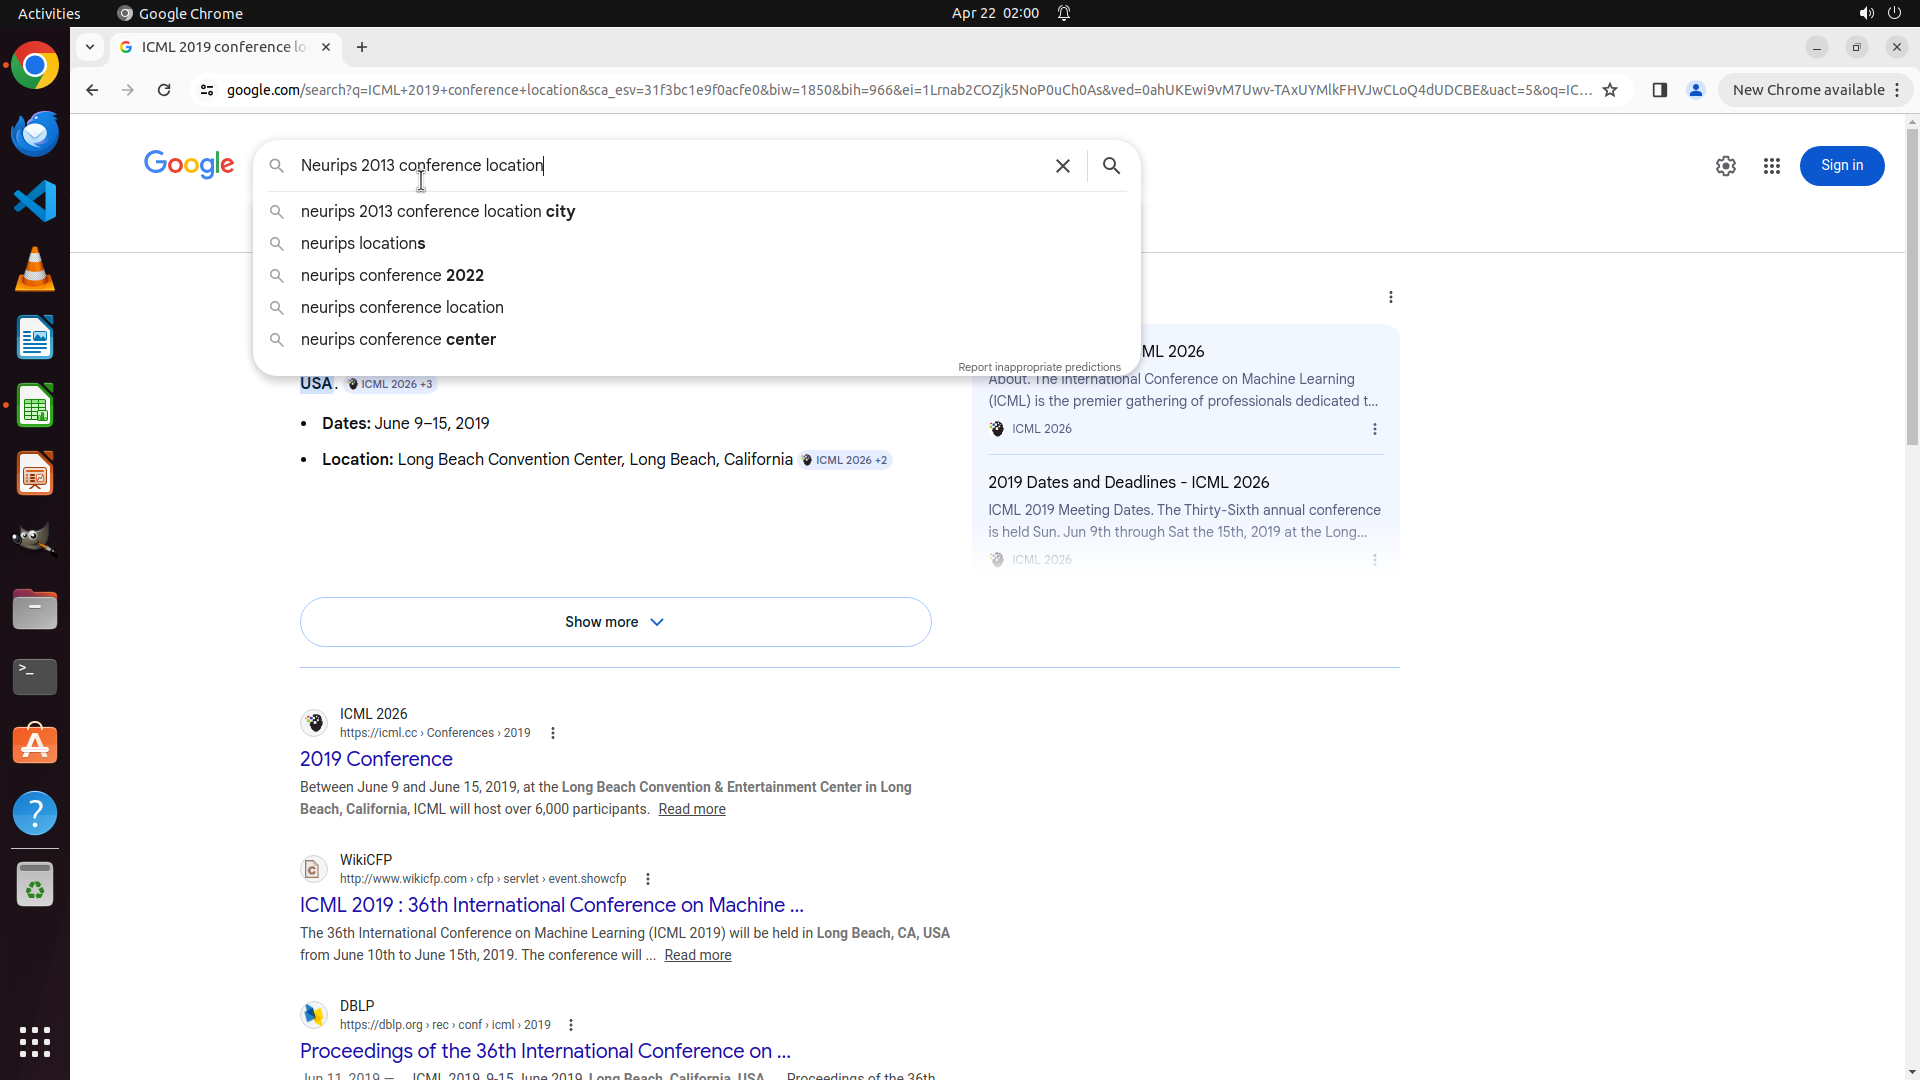This screenshot has height=1080, width=1920.
Task: Open more options for WikiCFP result
Action: [648, 879]
